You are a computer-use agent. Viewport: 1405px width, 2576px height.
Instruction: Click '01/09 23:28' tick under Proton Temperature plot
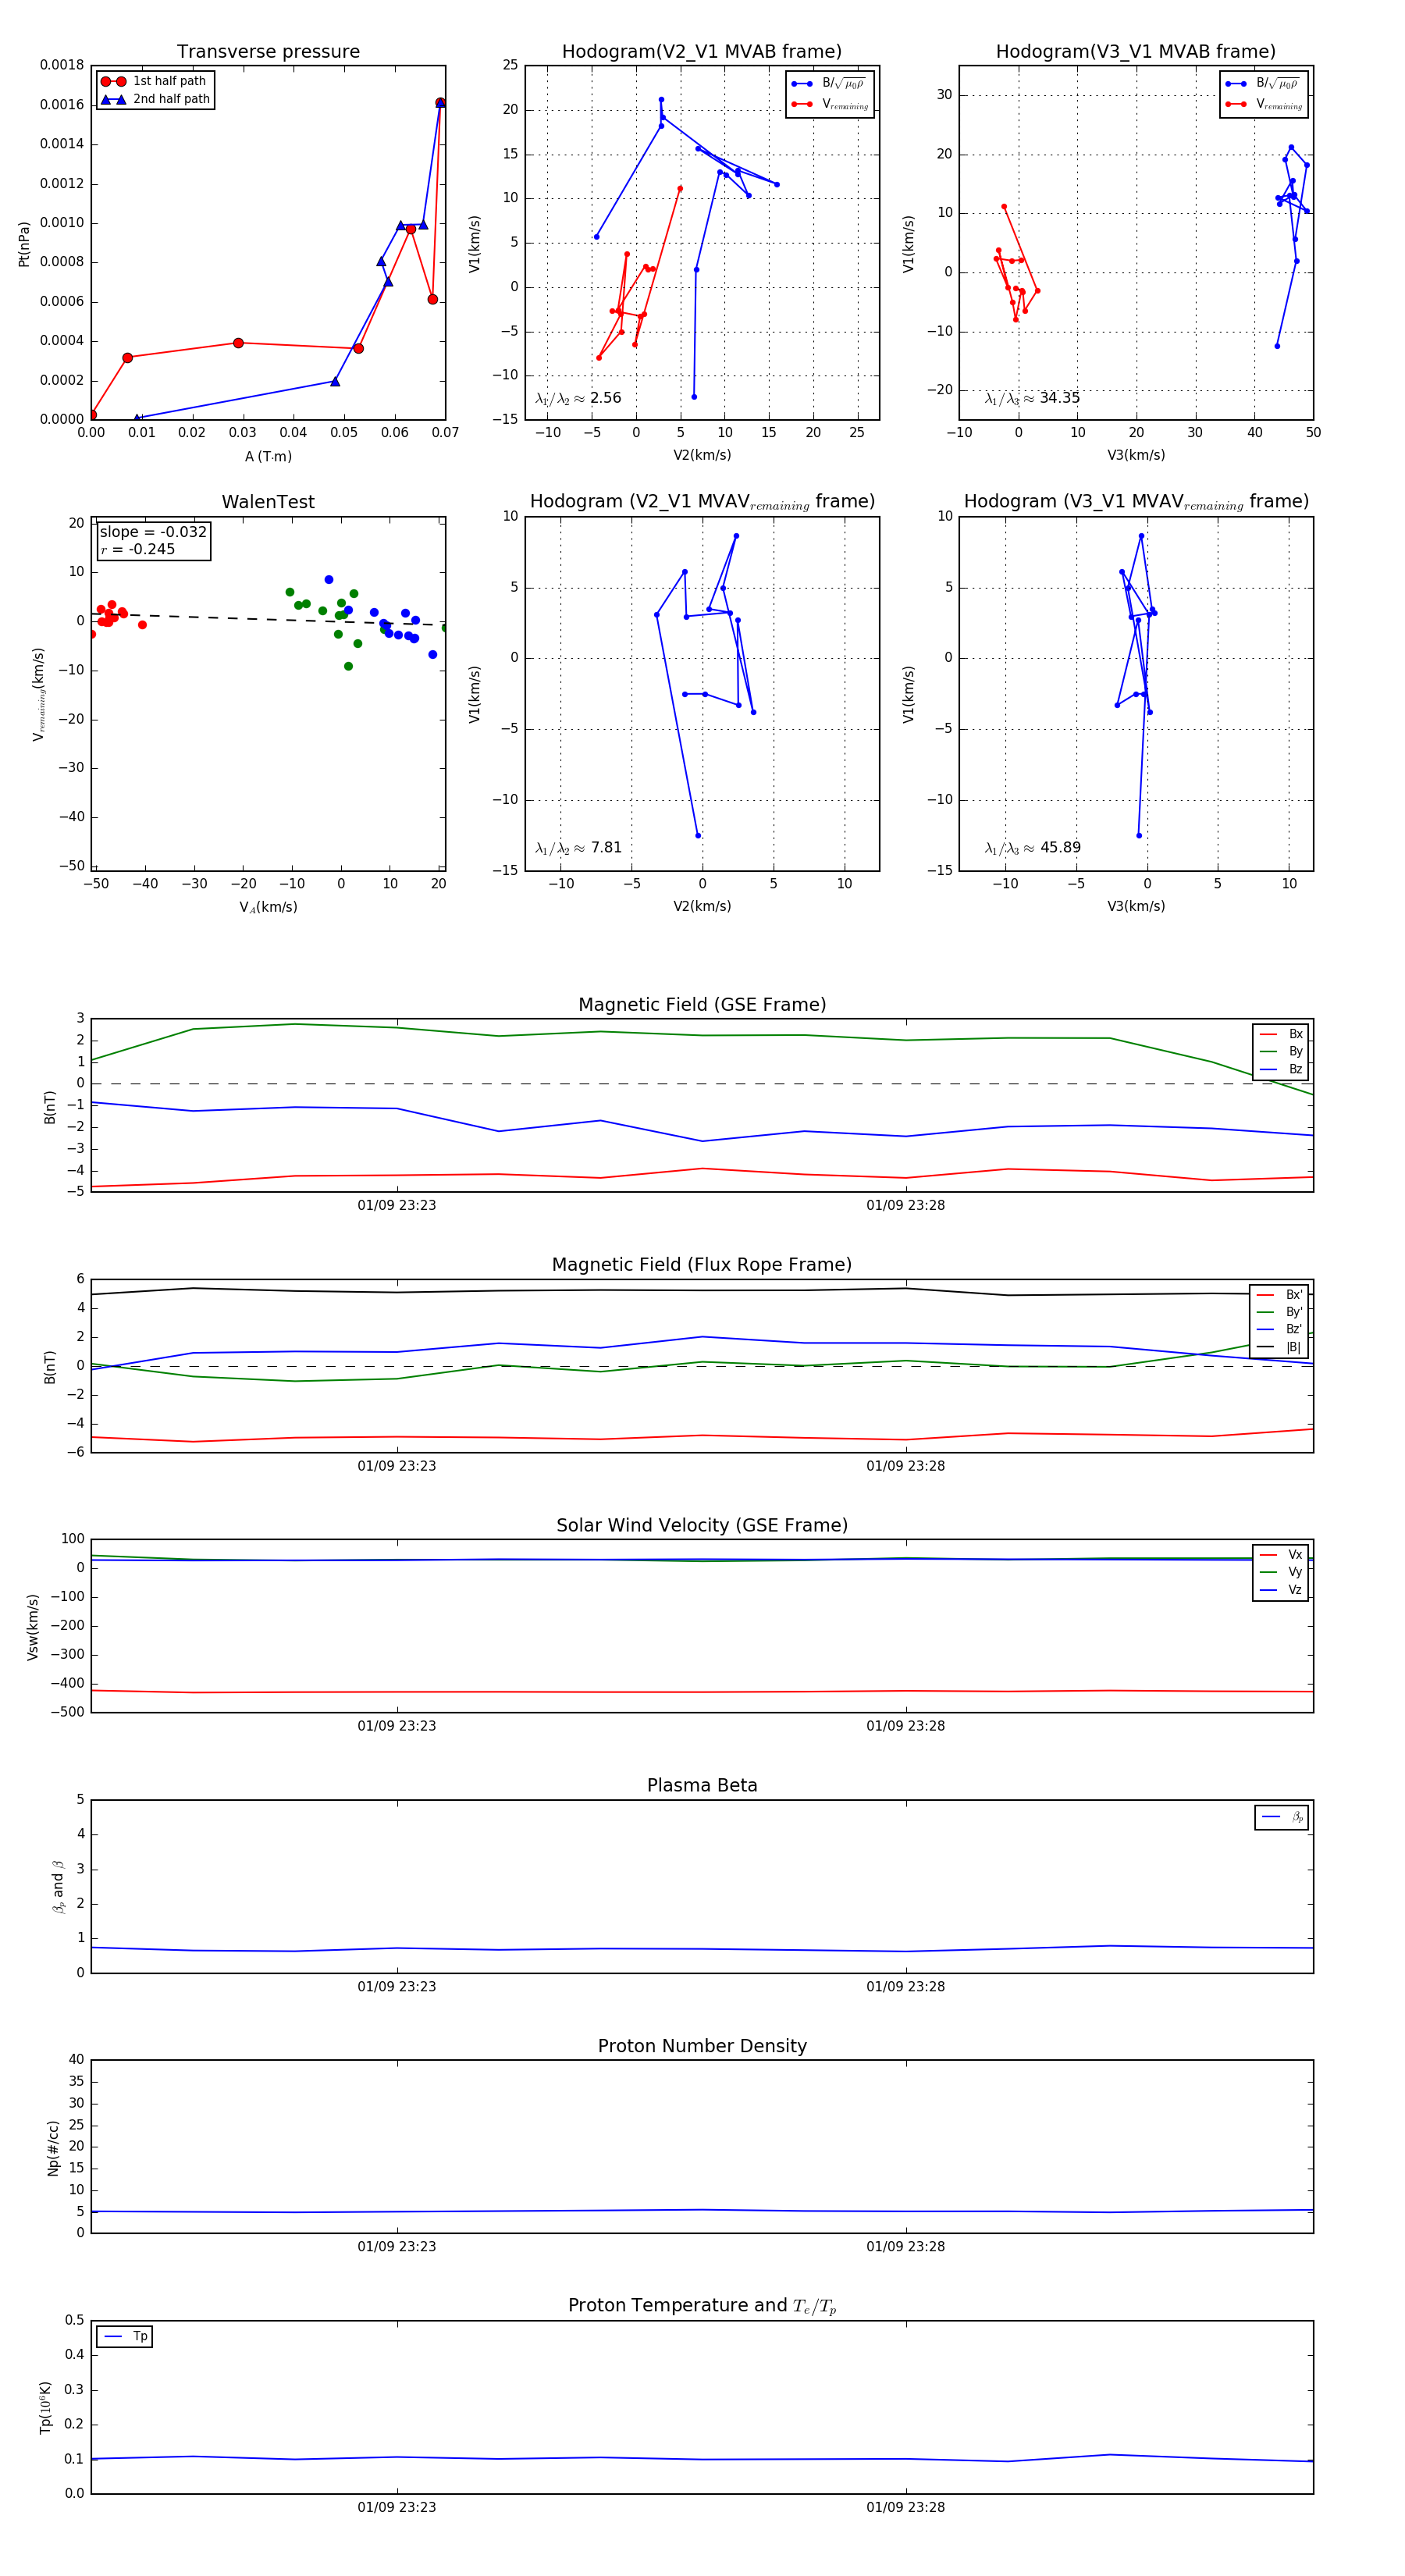(906, 2507)
